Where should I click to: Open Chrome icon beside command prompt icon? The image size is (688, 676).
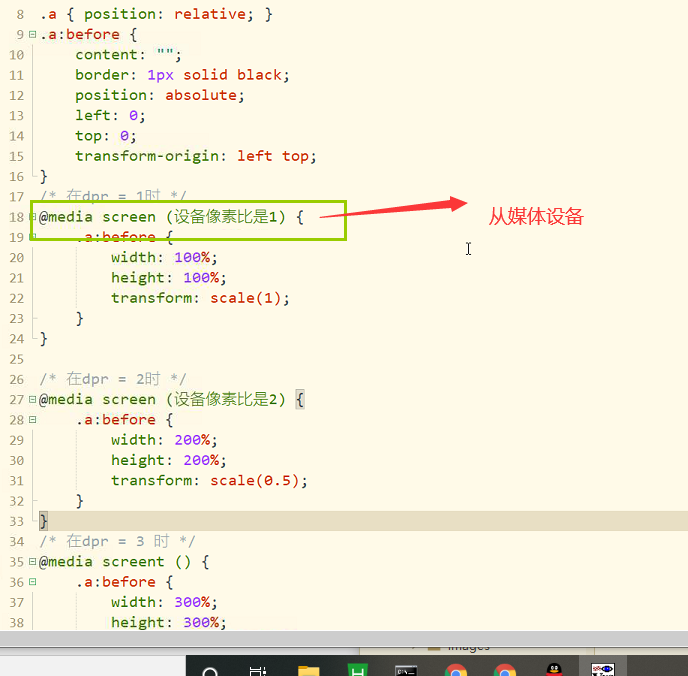coord(456,670)
